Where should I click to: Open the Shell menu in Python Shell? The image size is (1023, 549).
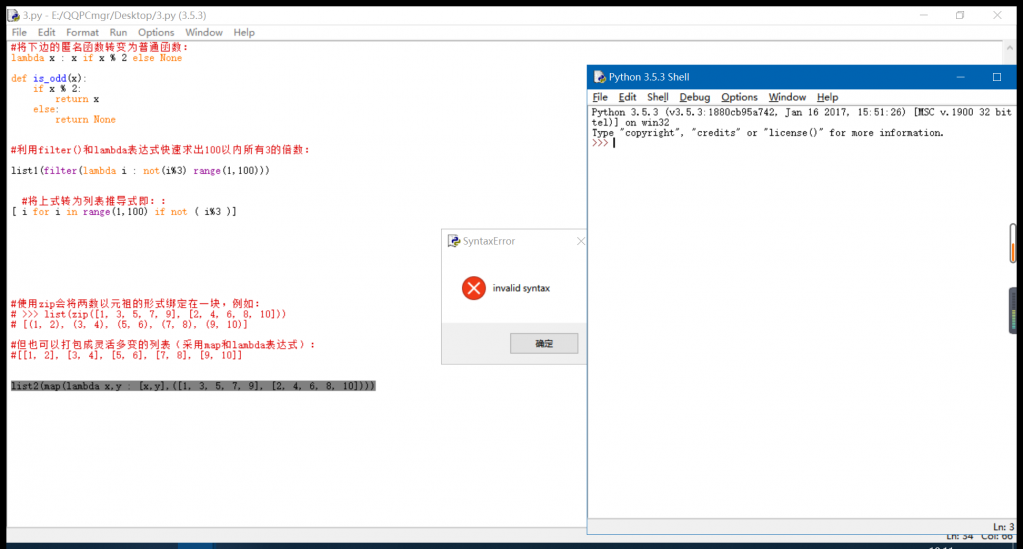[x=658, y=97]
